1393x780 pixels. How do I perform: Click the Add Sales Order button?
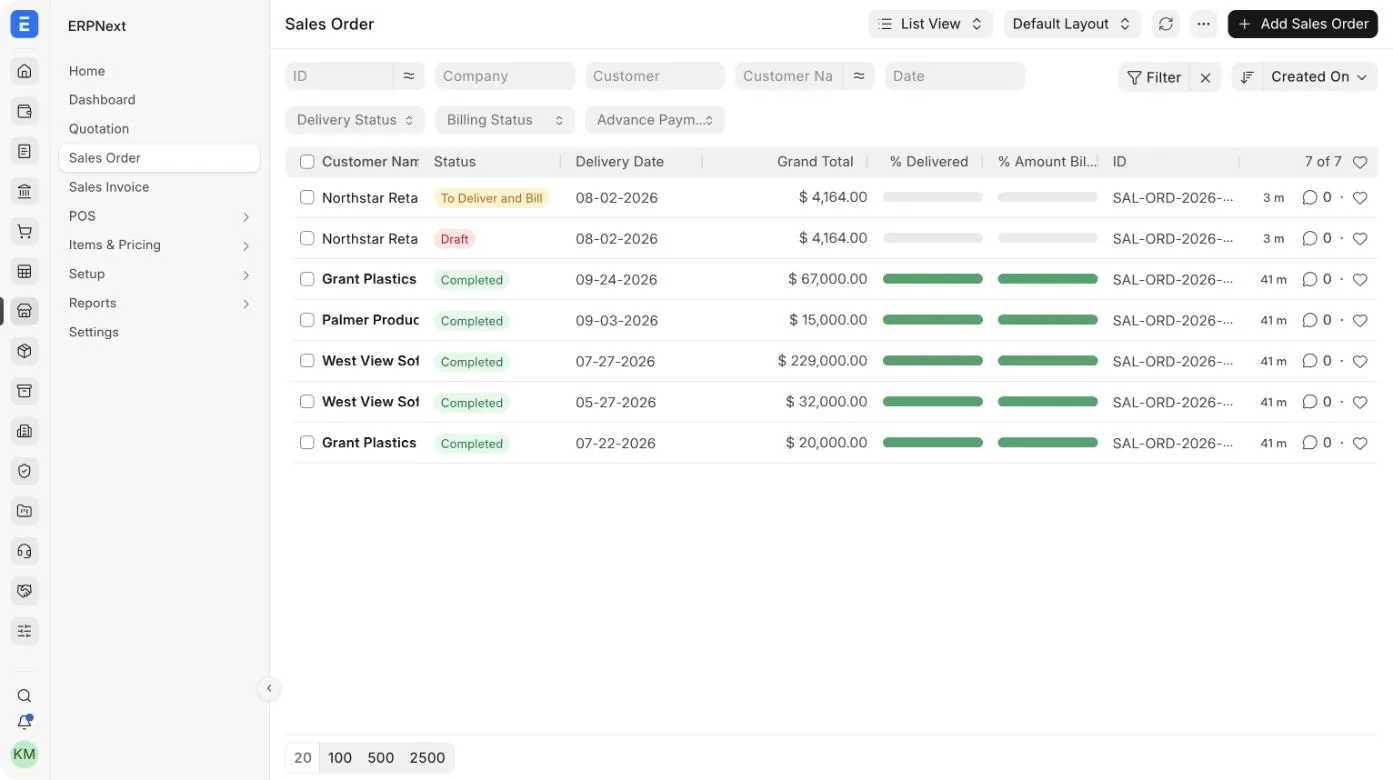(1303, 24)
